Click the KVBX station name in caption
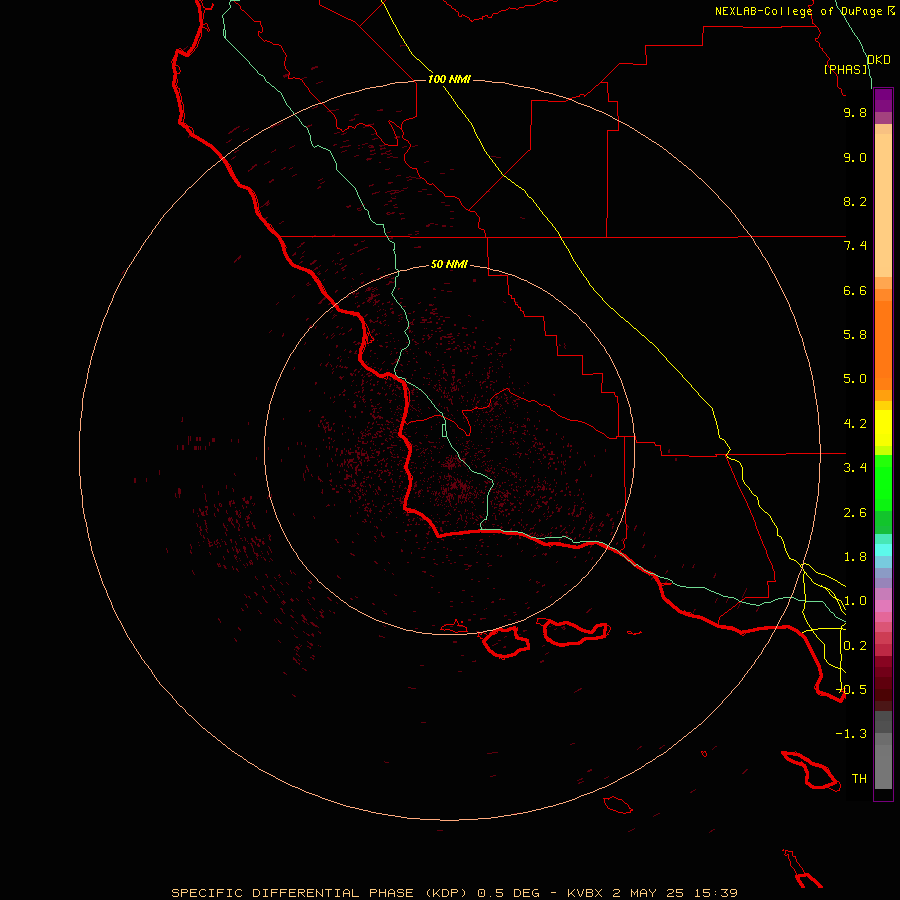 click(x=585, y=893)
